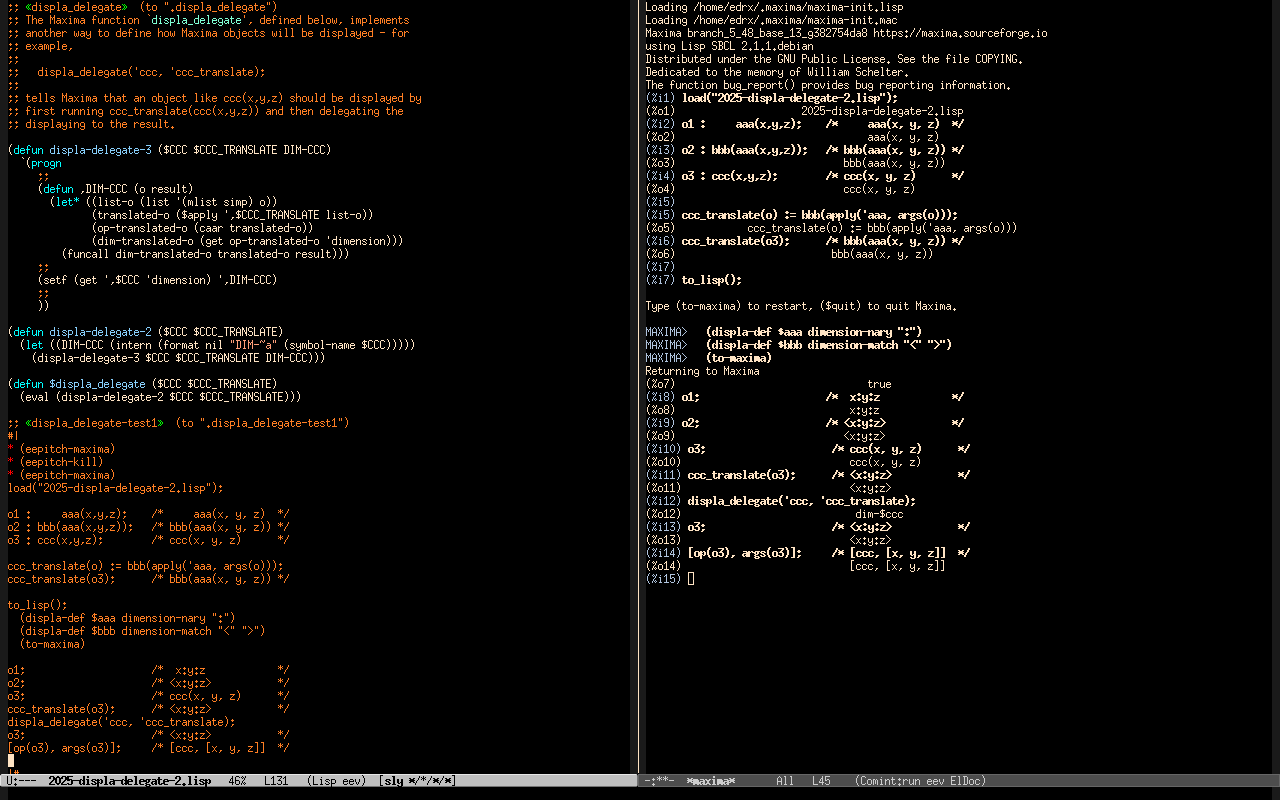Click the Lisp major mode indicator
The image size is (1280, 800).
point(324,780)
